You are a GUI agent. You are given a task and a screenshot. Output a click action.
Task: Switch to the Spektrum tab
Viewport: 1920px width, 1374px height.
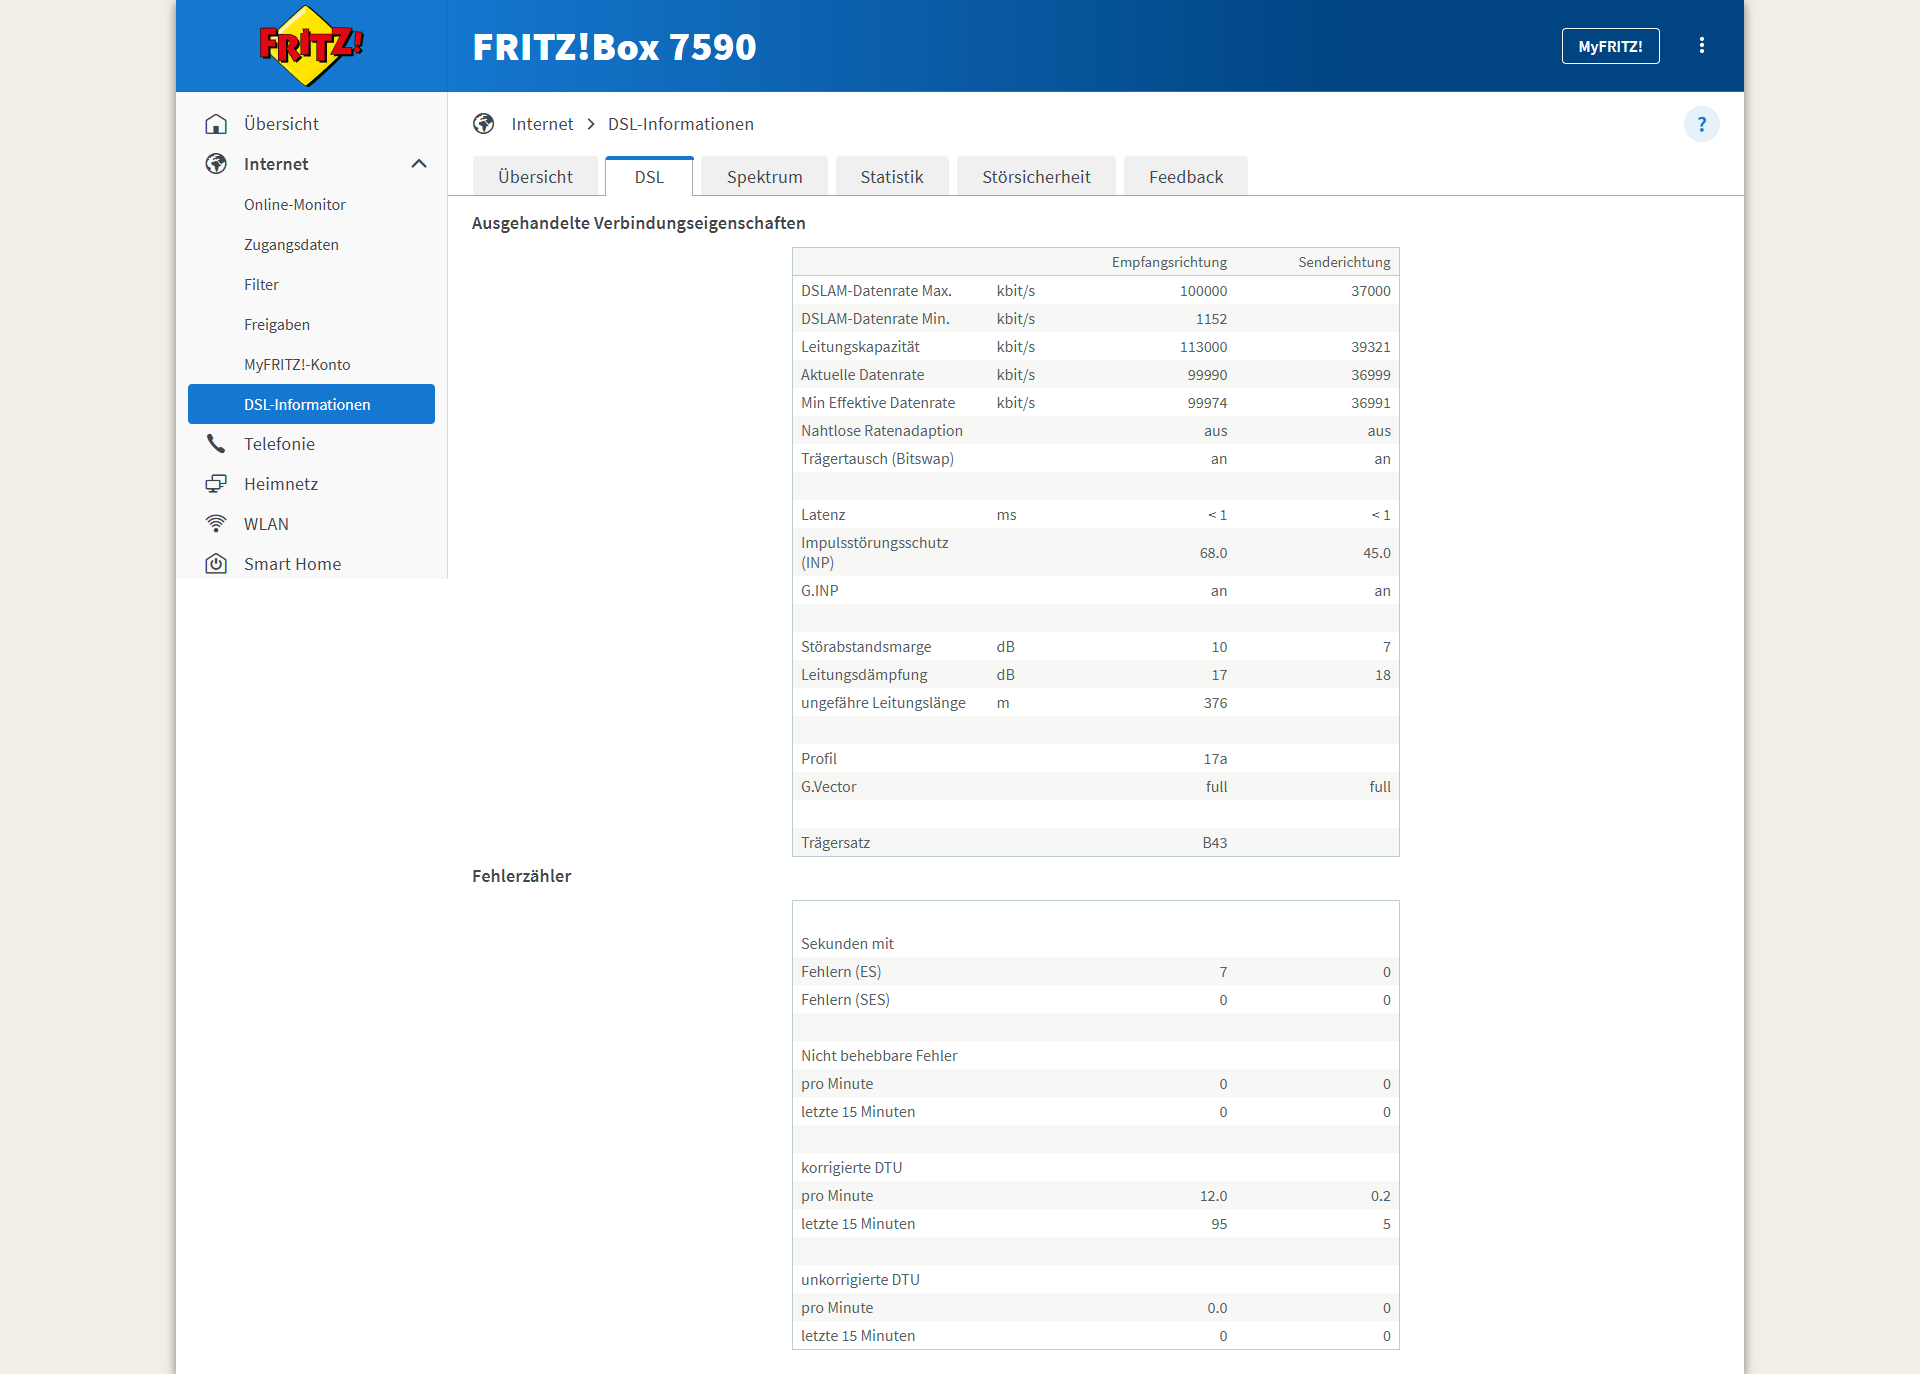(x=764, y=177)
